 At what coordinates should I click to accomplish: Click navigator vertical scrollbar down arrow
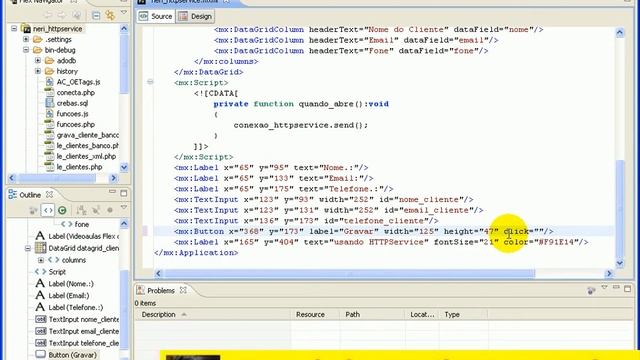coord(124,167)
